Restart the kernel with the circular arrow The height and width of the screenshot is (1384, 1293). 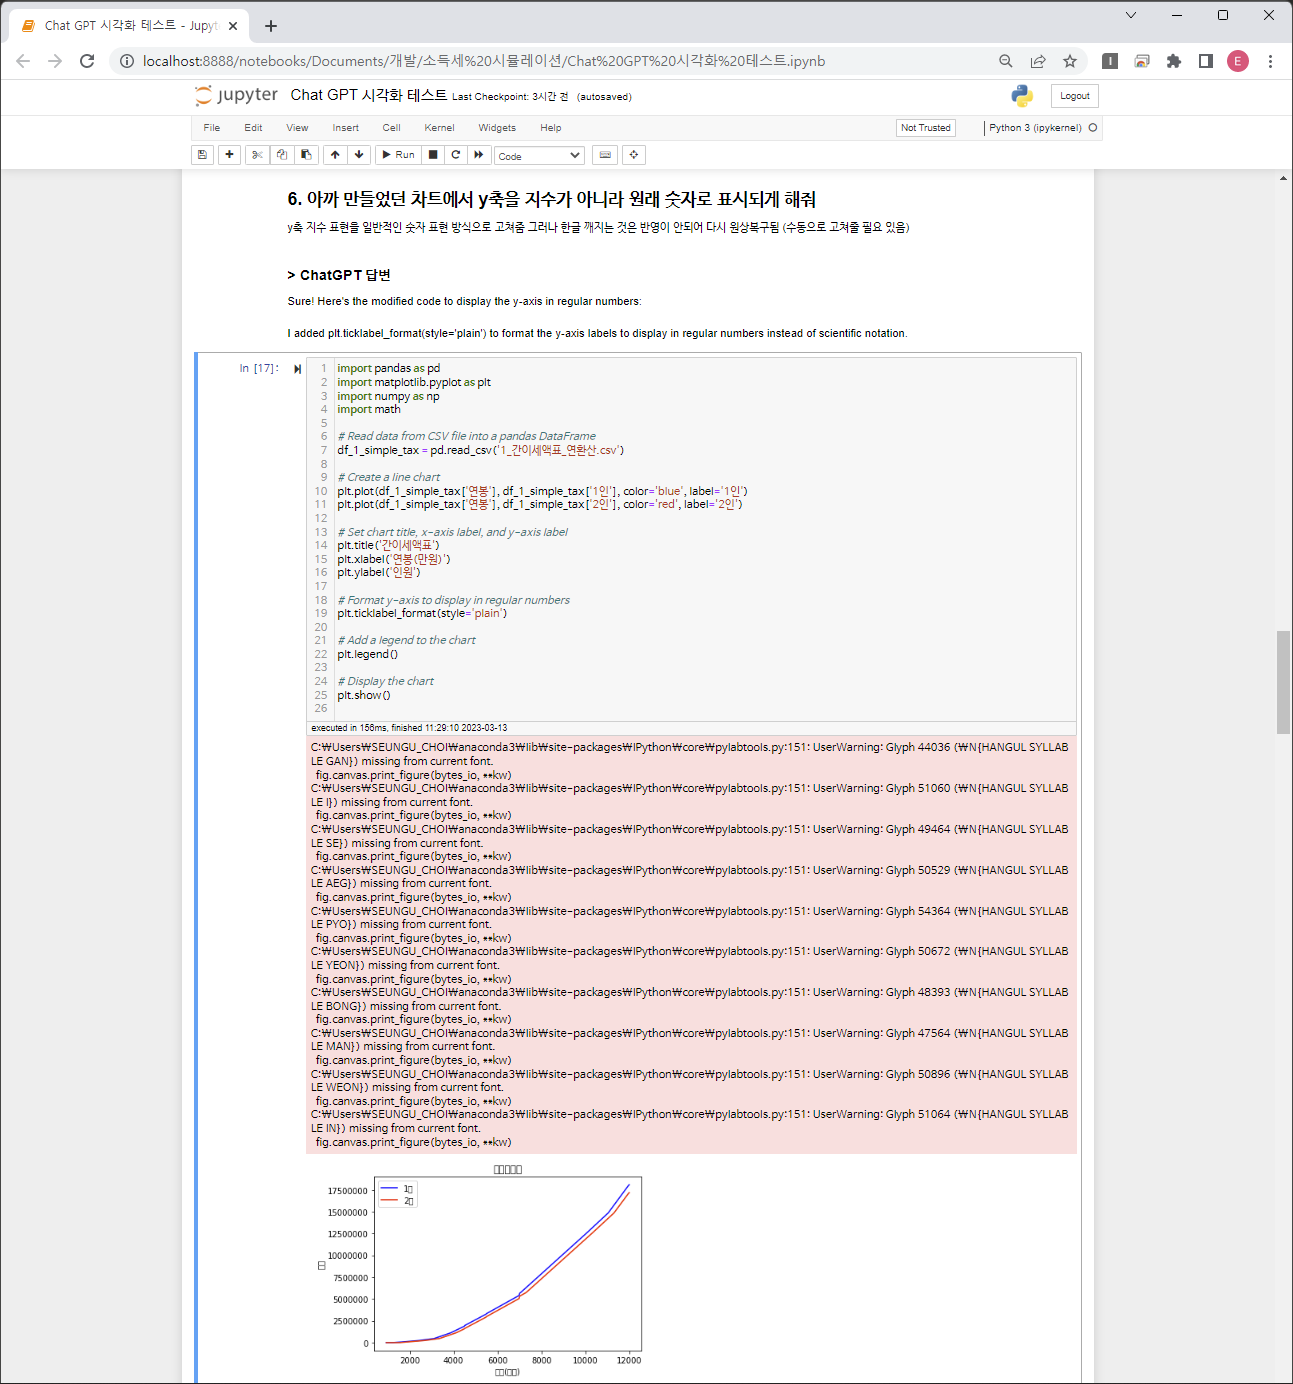(456, 155)
